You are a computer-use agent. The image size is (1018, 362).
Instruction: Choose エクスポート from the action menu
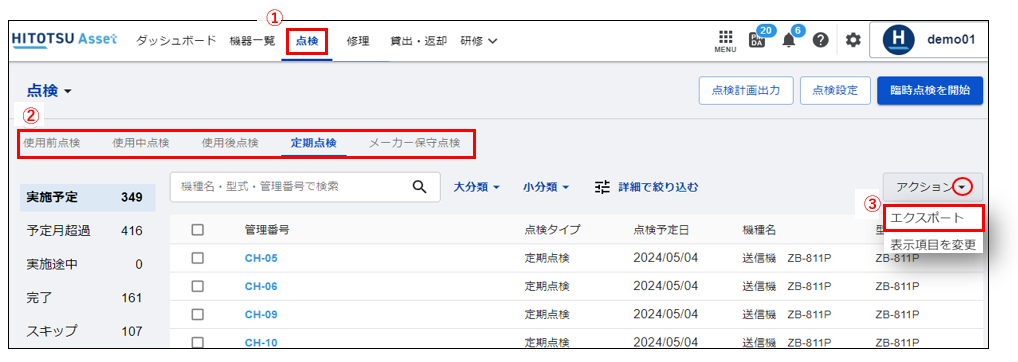(933, 218)
